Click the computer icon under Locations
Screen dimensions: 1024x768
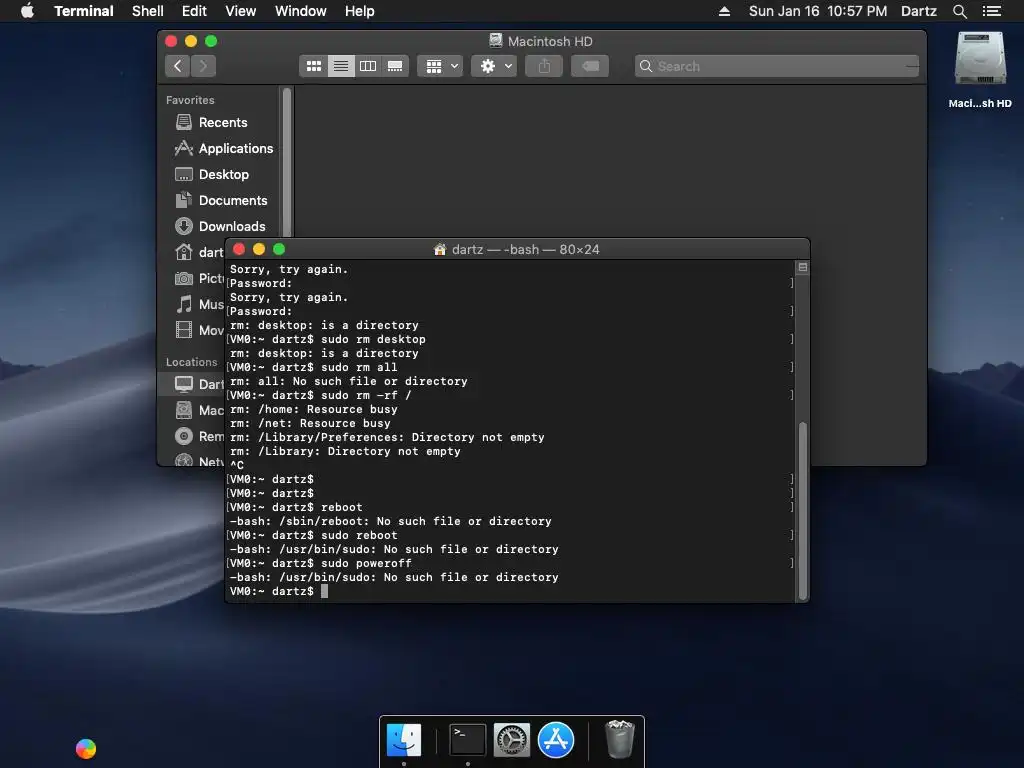click(x=184, y=384)
